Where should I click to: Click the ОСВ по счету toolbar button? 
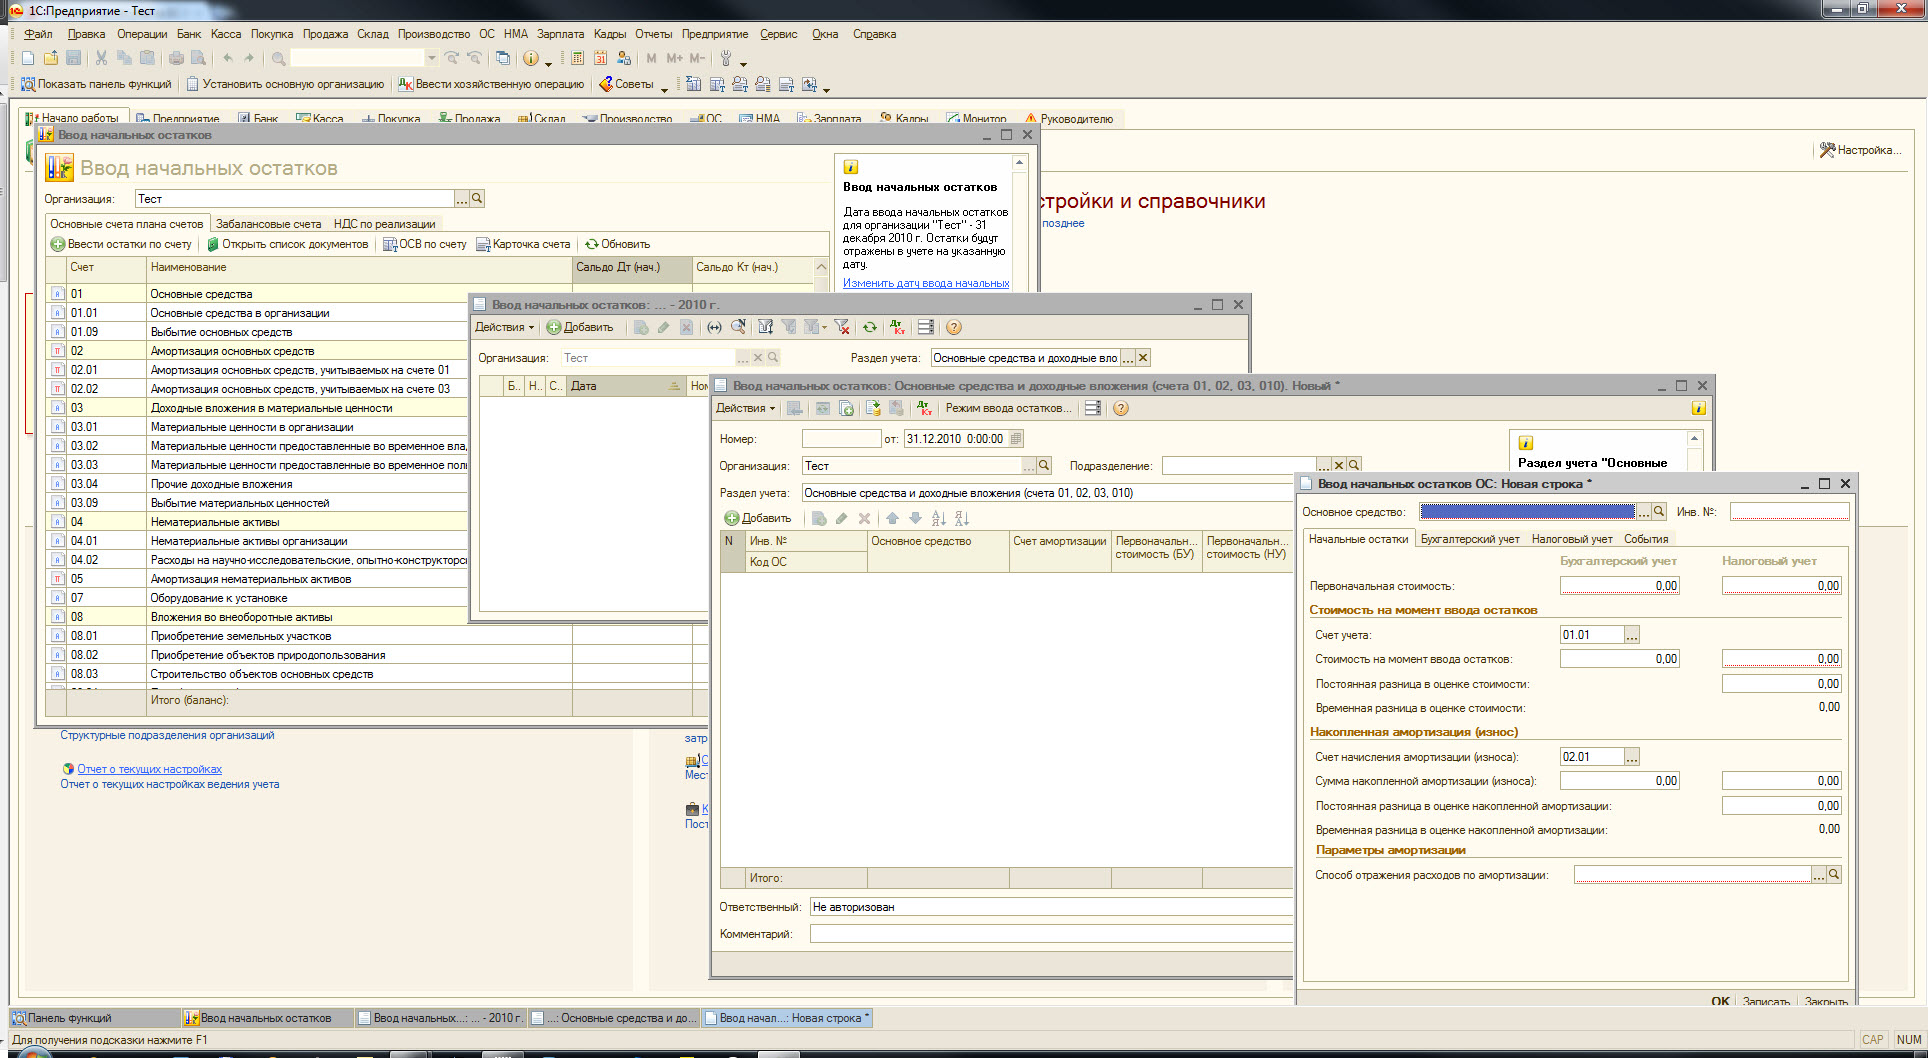pyautogui.click(x=425, y=244)
